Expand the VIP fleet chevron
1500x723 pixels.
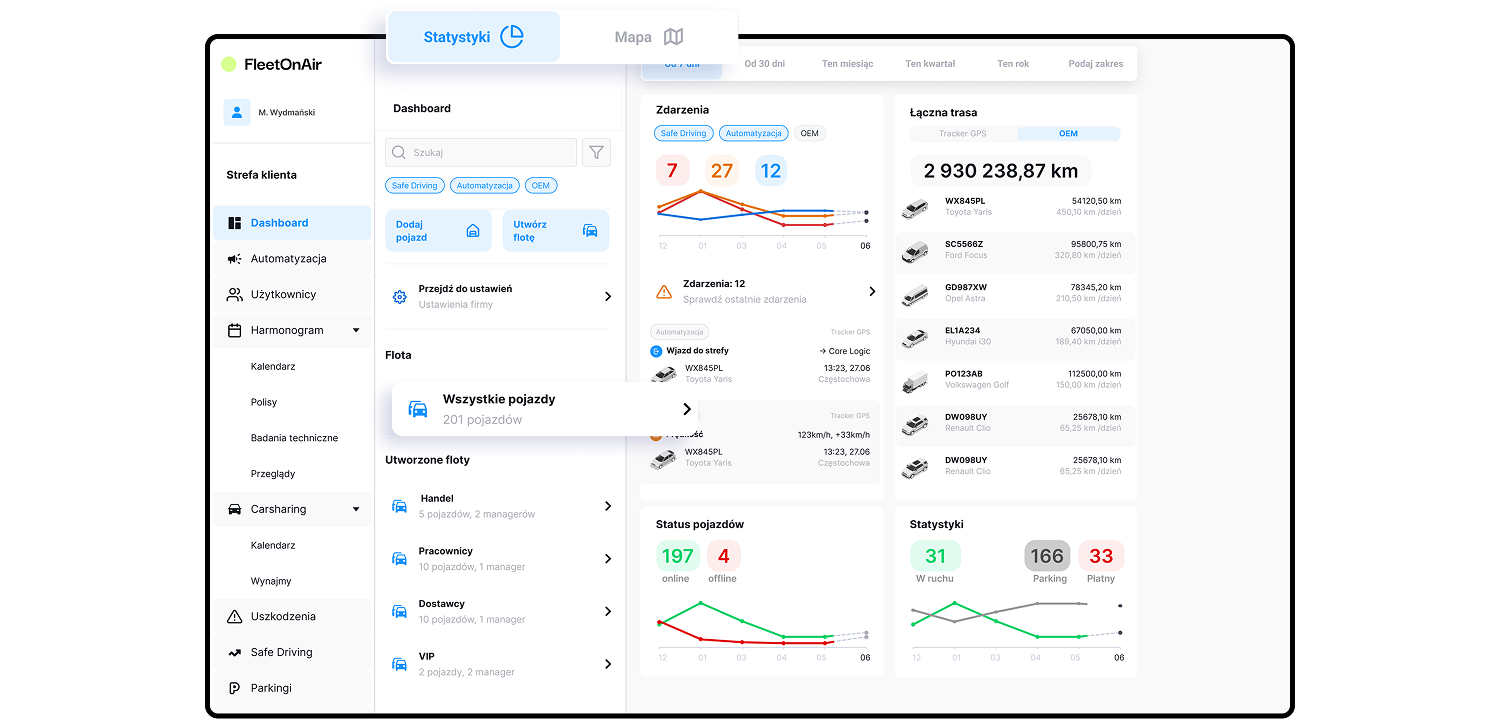(x=608, y=664)
